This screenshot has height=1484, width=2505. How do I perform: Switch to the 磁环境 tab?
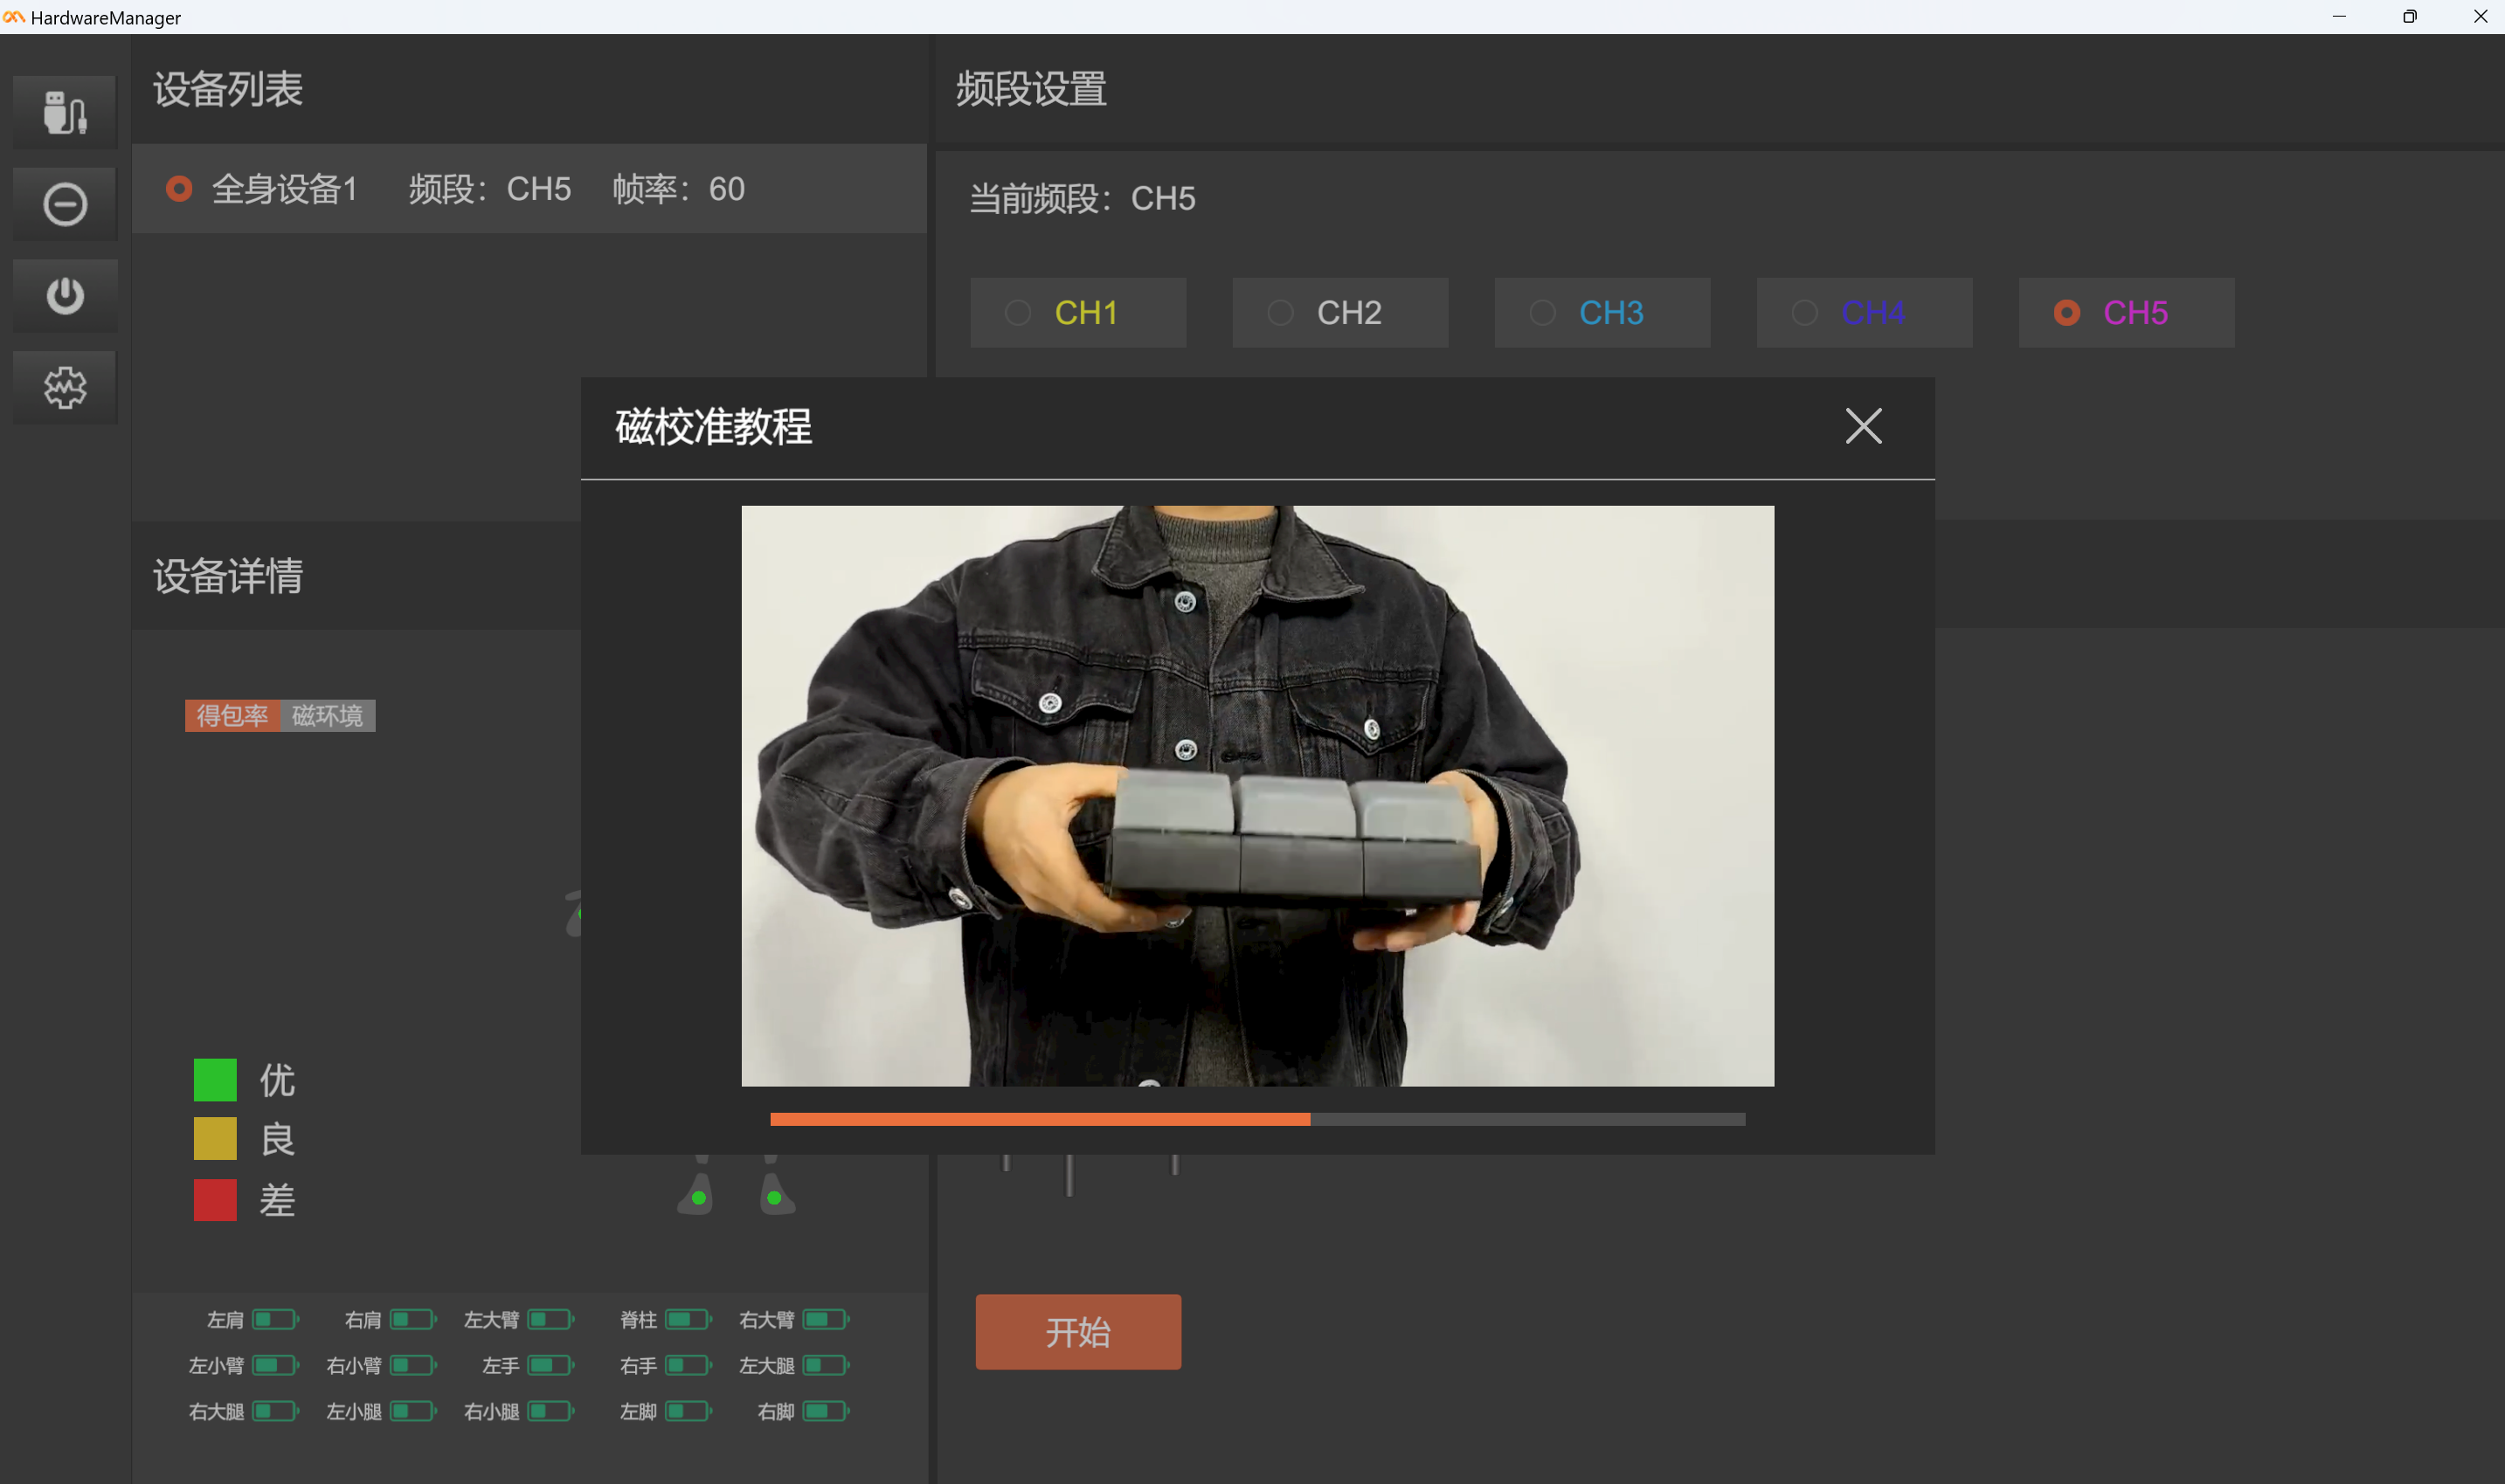(x=327, y=715)
